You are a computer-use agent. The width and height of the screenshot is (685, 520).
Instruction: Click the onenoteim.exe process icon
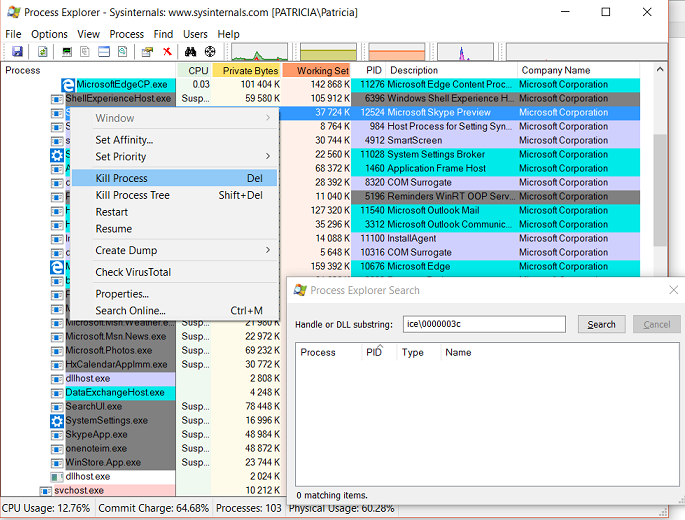[x=57, y=449]
